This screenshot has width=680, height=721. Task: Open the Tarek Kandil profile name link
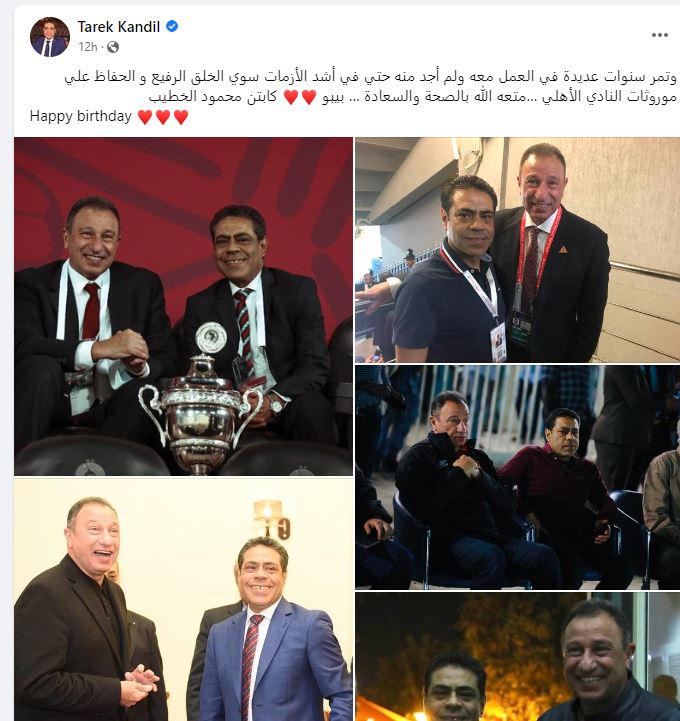(x=119, y=27)
